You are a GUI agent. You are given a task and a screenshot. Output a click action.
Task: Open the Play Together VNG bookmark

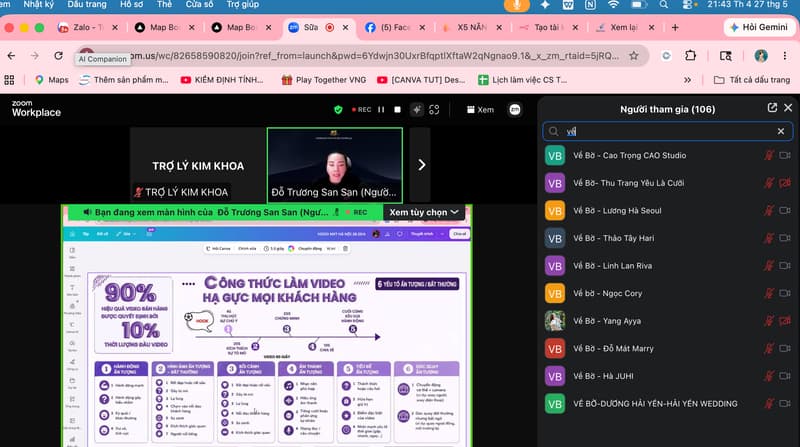coord(323,80)
